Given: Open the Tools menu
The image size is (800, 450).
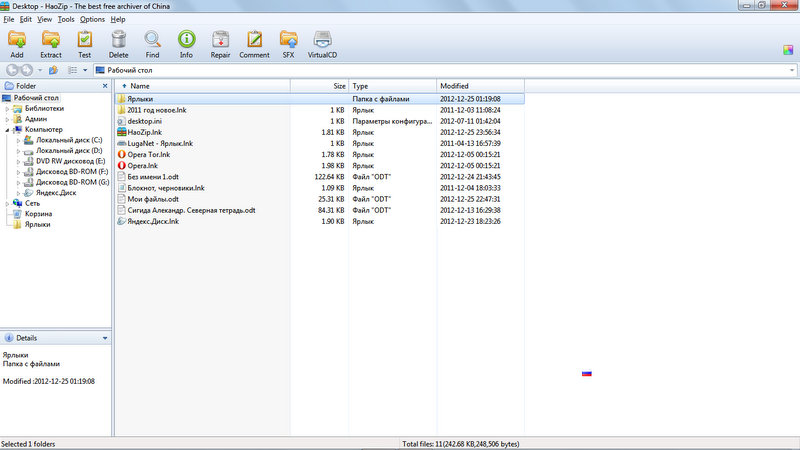Looking at the screenshot, I should 66,19.
